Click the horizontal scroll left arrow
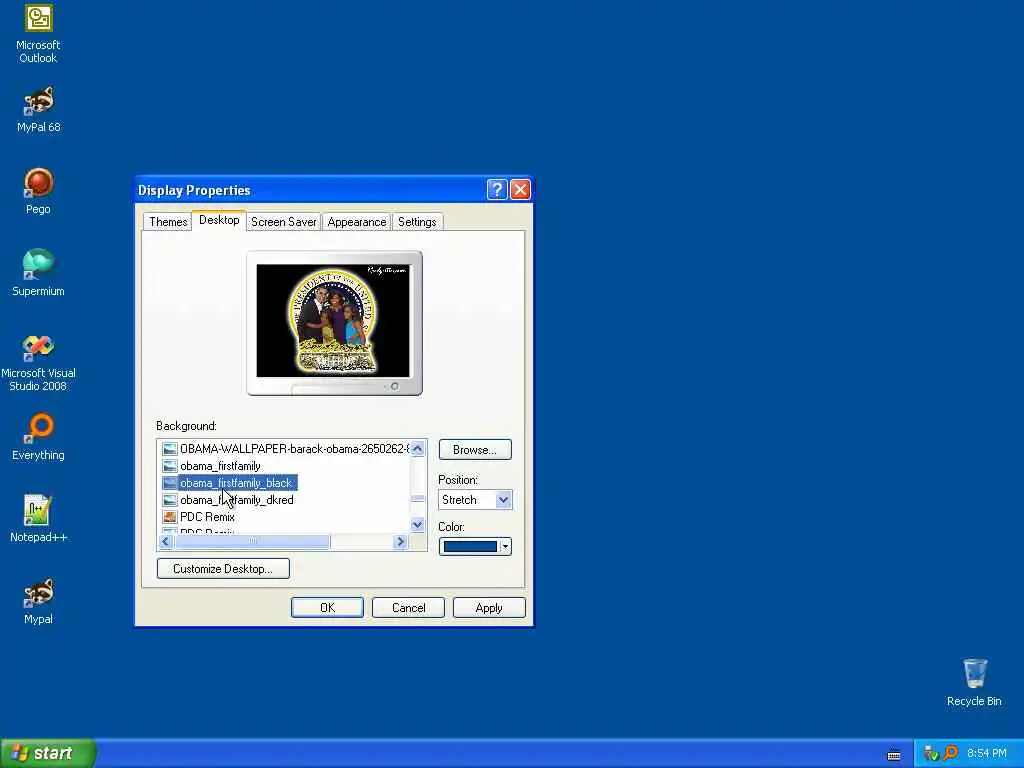Viewport: 1024px width, 768px height. tap(166, 541)
